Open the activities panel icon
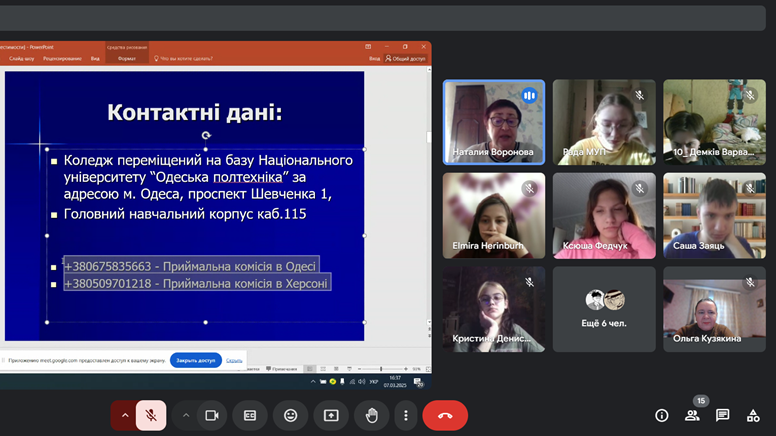The width and height of the screenshot is (776, 436). click(x=753, y=416)
